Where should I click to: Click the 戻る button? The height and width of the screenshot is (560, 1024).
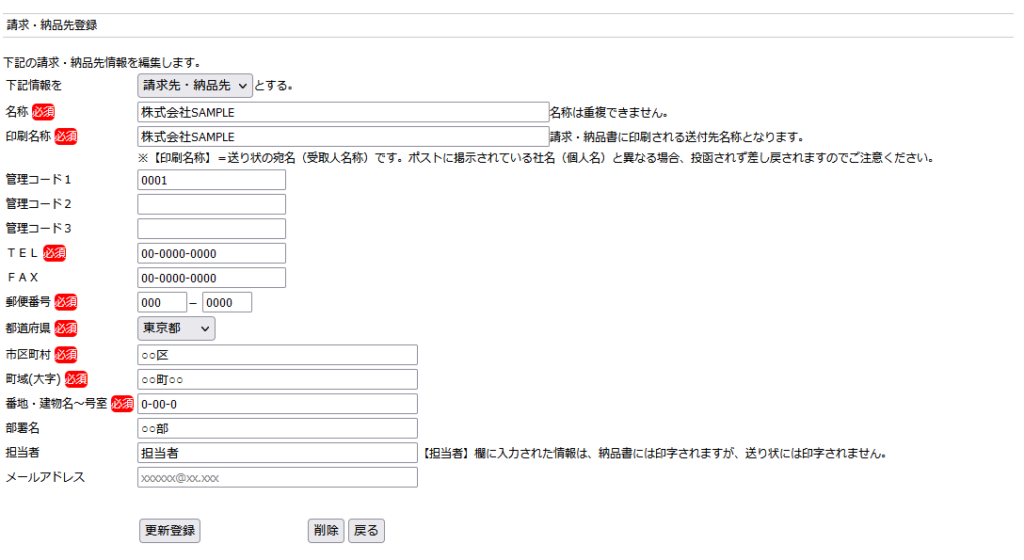point(366,531)
